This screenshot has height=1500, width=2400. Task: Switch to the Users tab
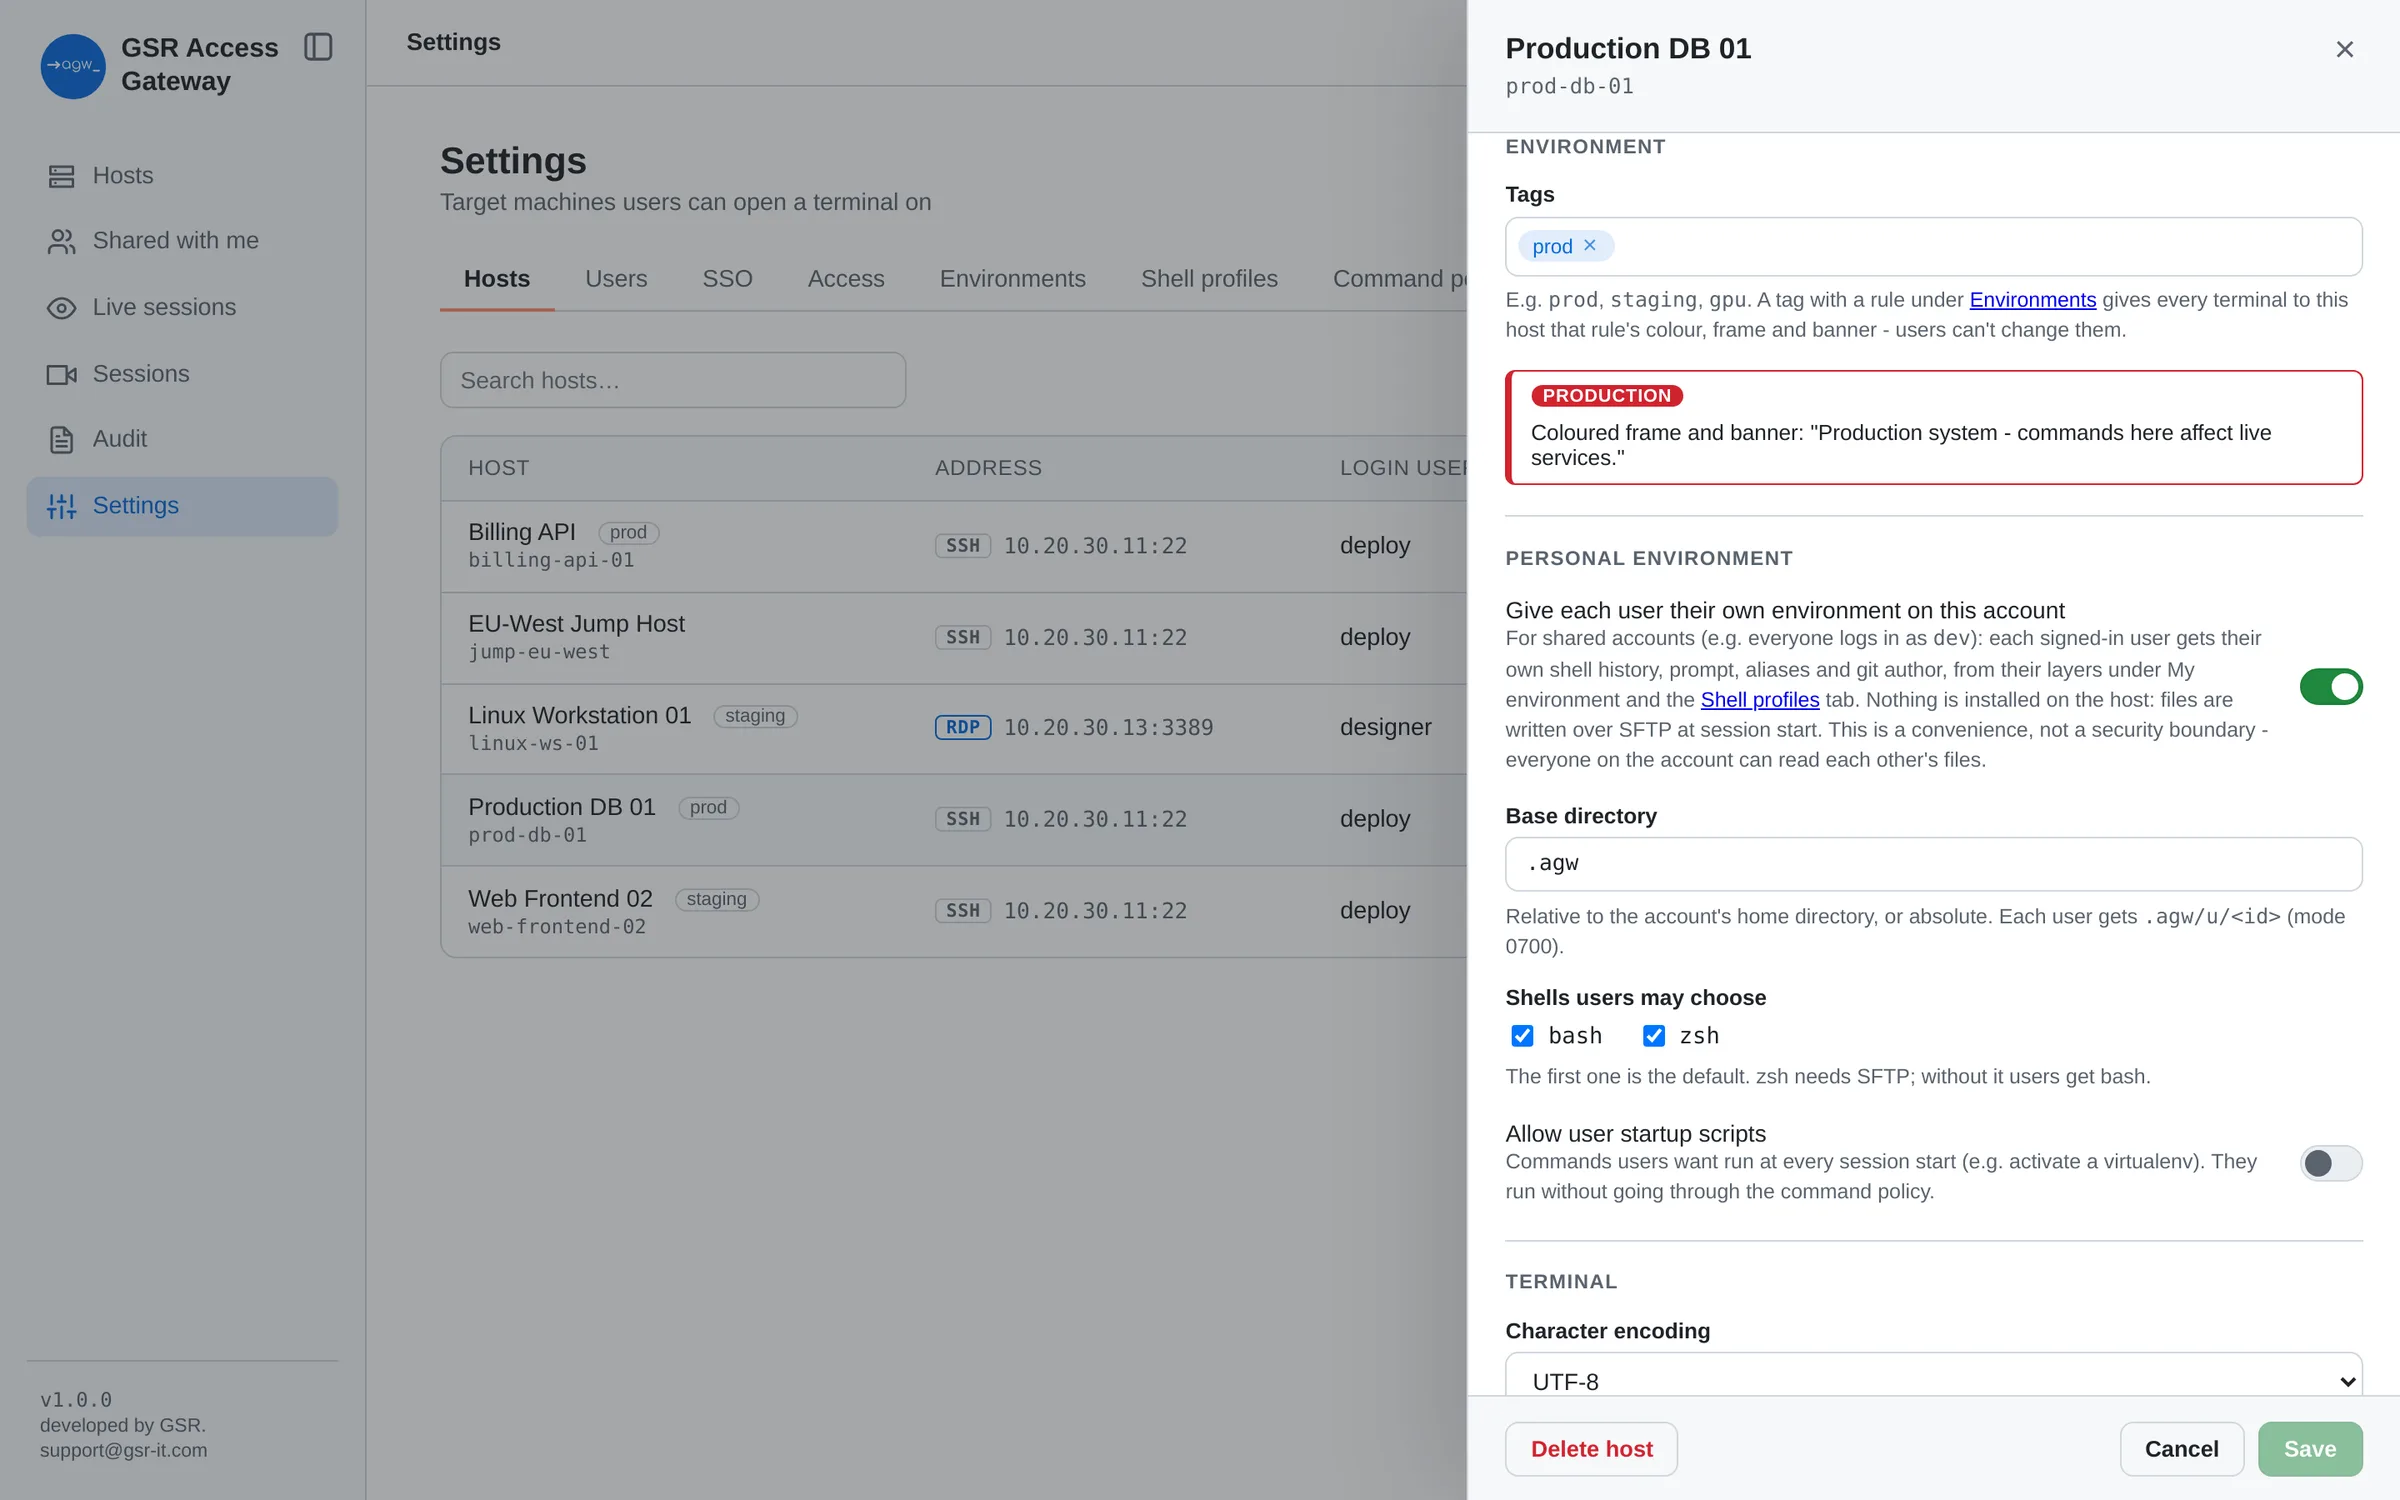tap(616, 279)
